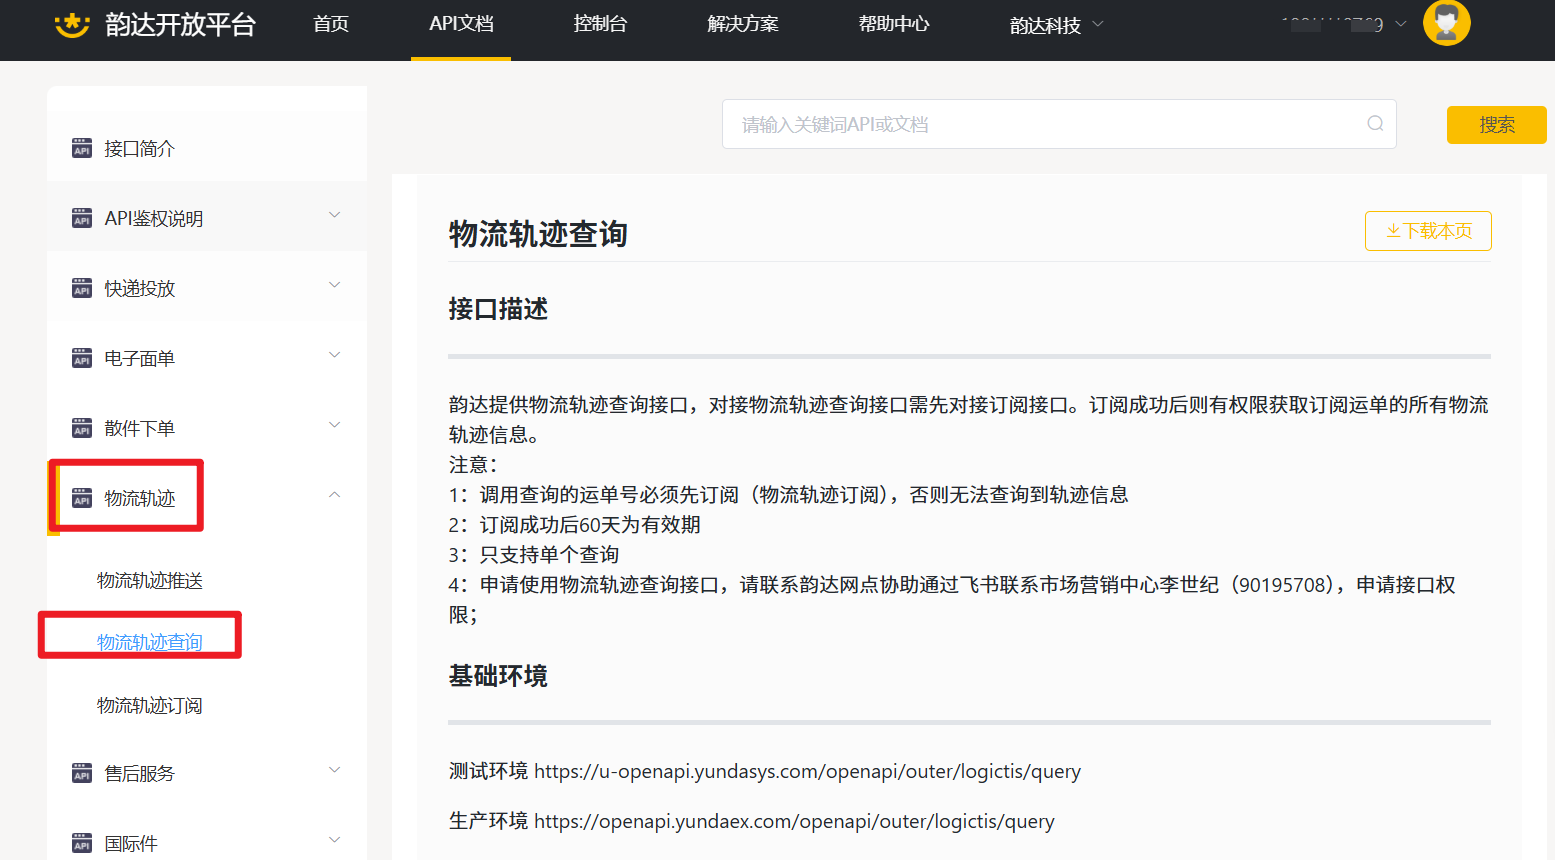Image resolution: width=1555 pixels, height=860 pixels.
Task: Click the 接口描述 section heading
Action: point(498,309)
